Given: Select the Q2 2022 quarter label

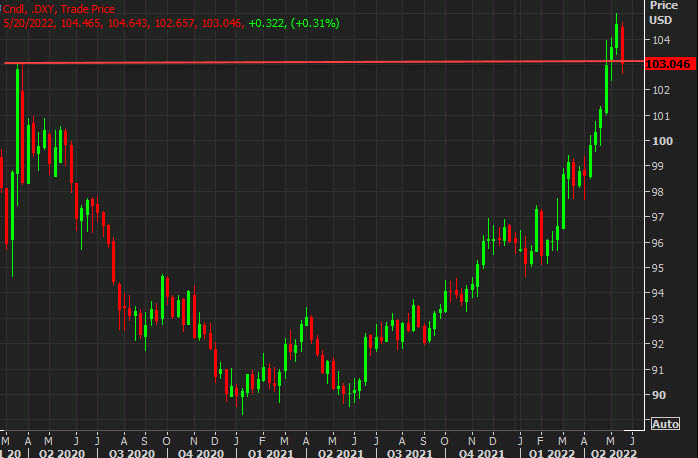Looking at the screenshot, I should (611, 452).
